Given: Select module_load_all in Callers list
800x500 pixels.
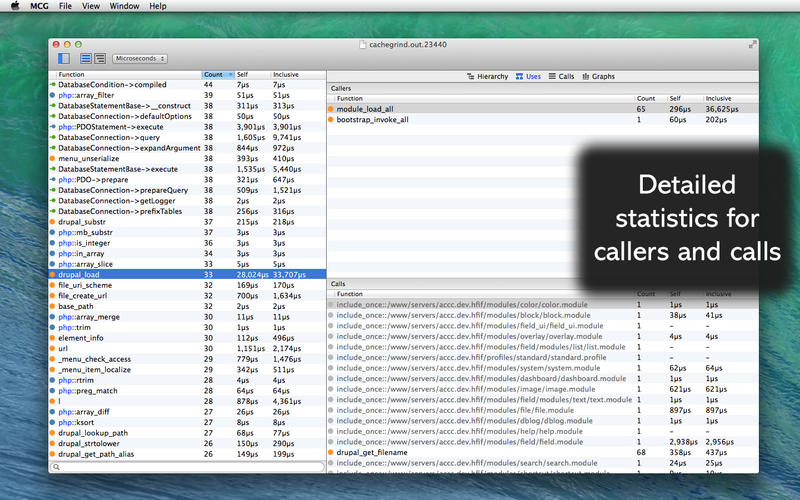Looking at the screenshot, I should click(x=543, y=109).
